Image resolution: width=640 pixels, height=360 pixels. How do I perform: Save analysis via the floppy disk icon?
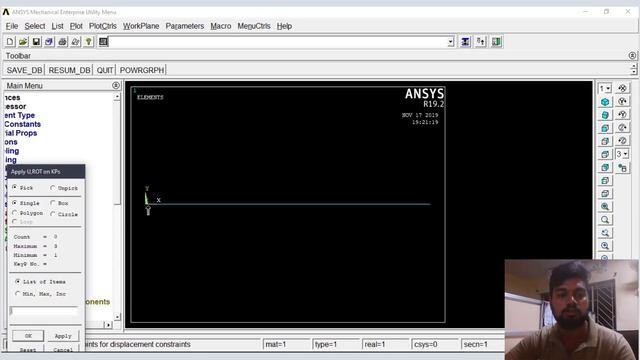coord(36,42)
